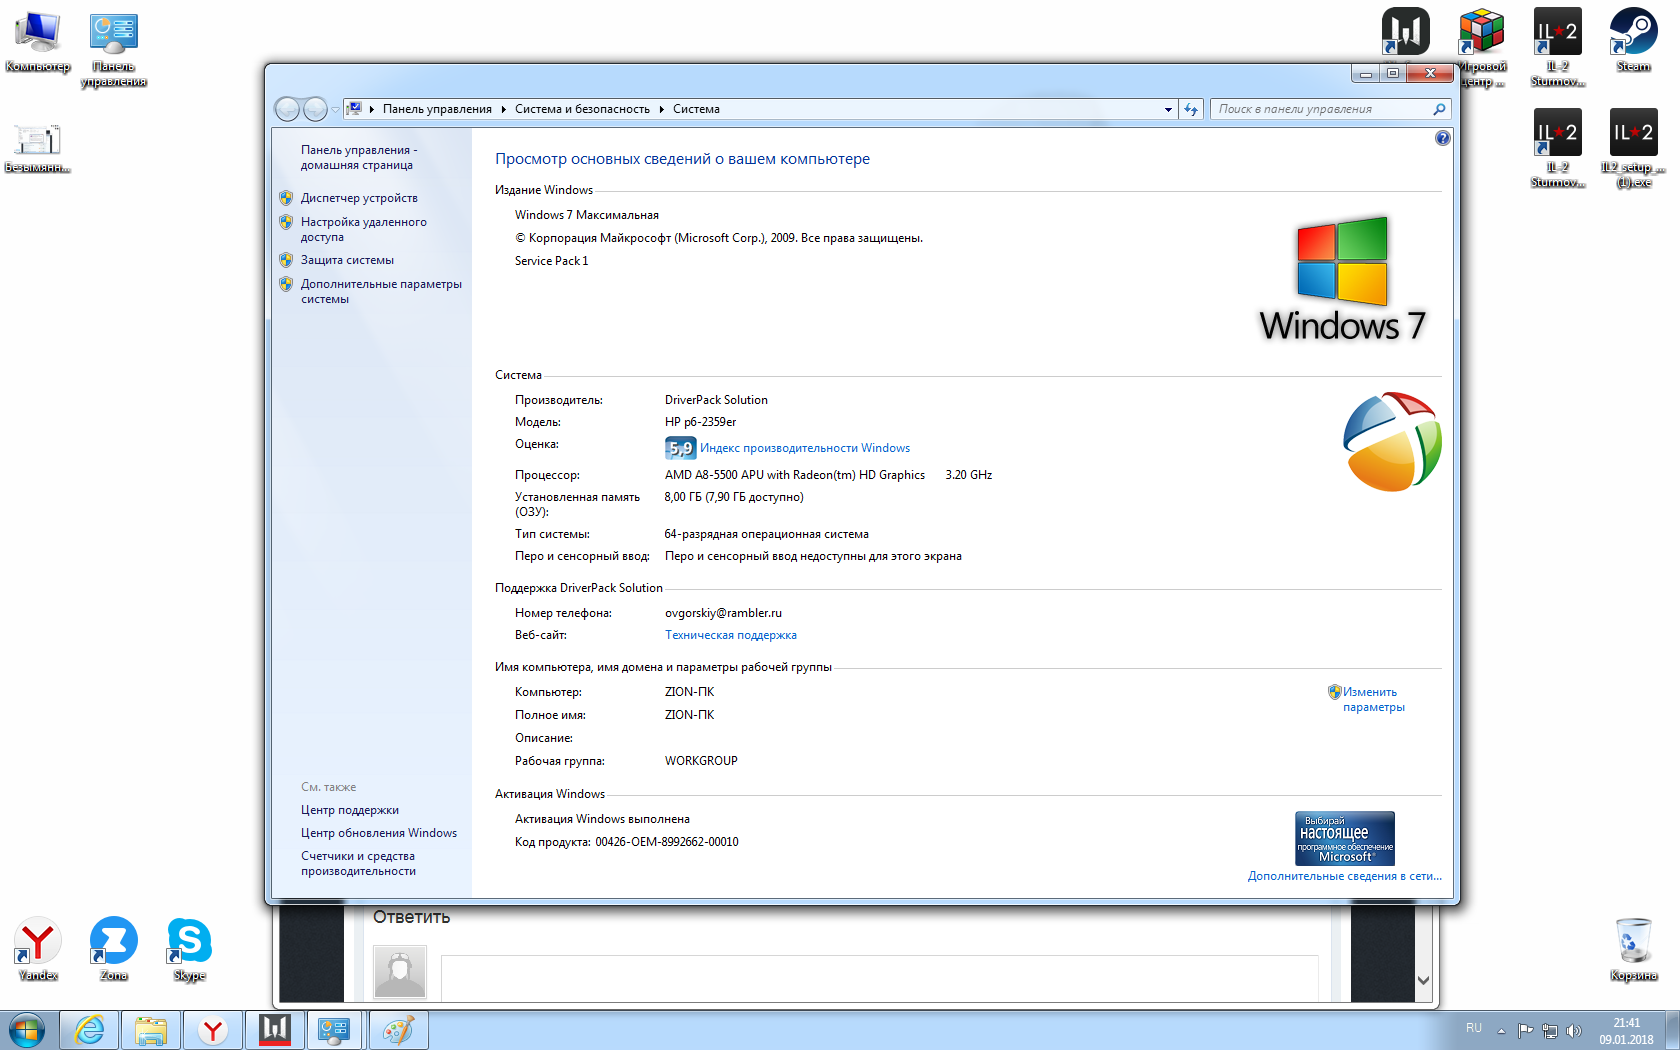Select the ovgorskiy@rambler.ru text
Screen dimensions: 1680x1050
click(723, 613)
